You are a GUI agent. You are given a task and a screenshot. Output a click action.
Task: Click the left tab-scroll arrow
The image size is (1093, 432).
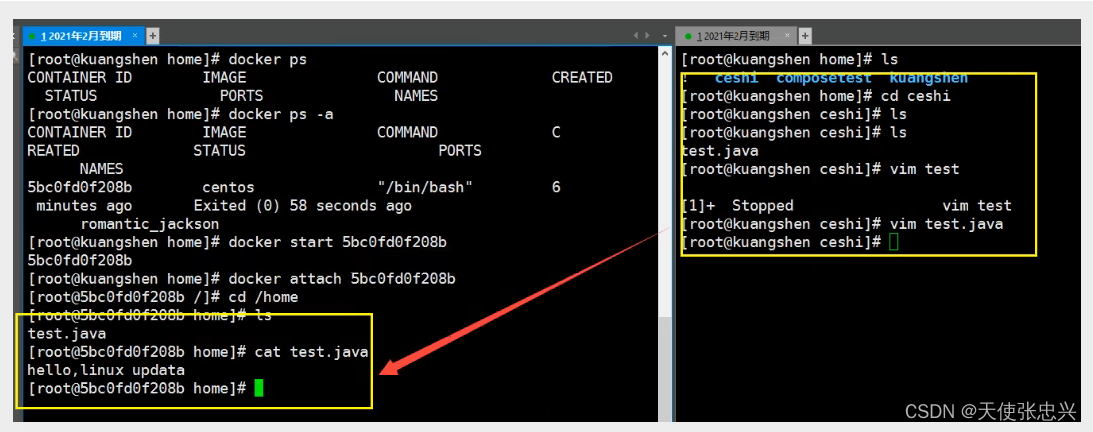(636, 36)
